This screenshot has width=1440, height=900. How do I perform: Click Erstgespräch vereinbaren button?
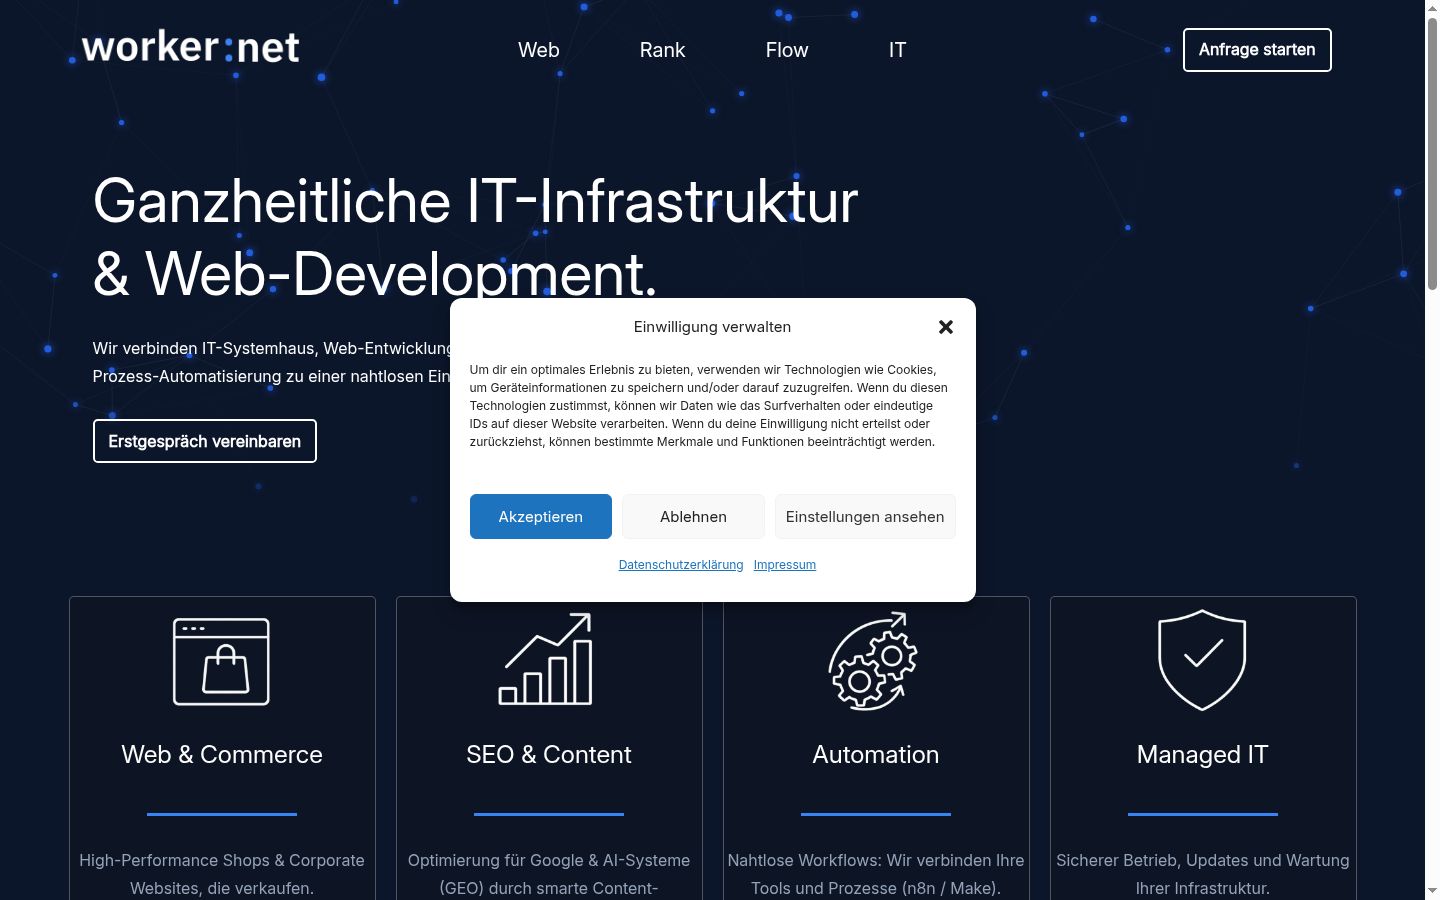point(205,441)
